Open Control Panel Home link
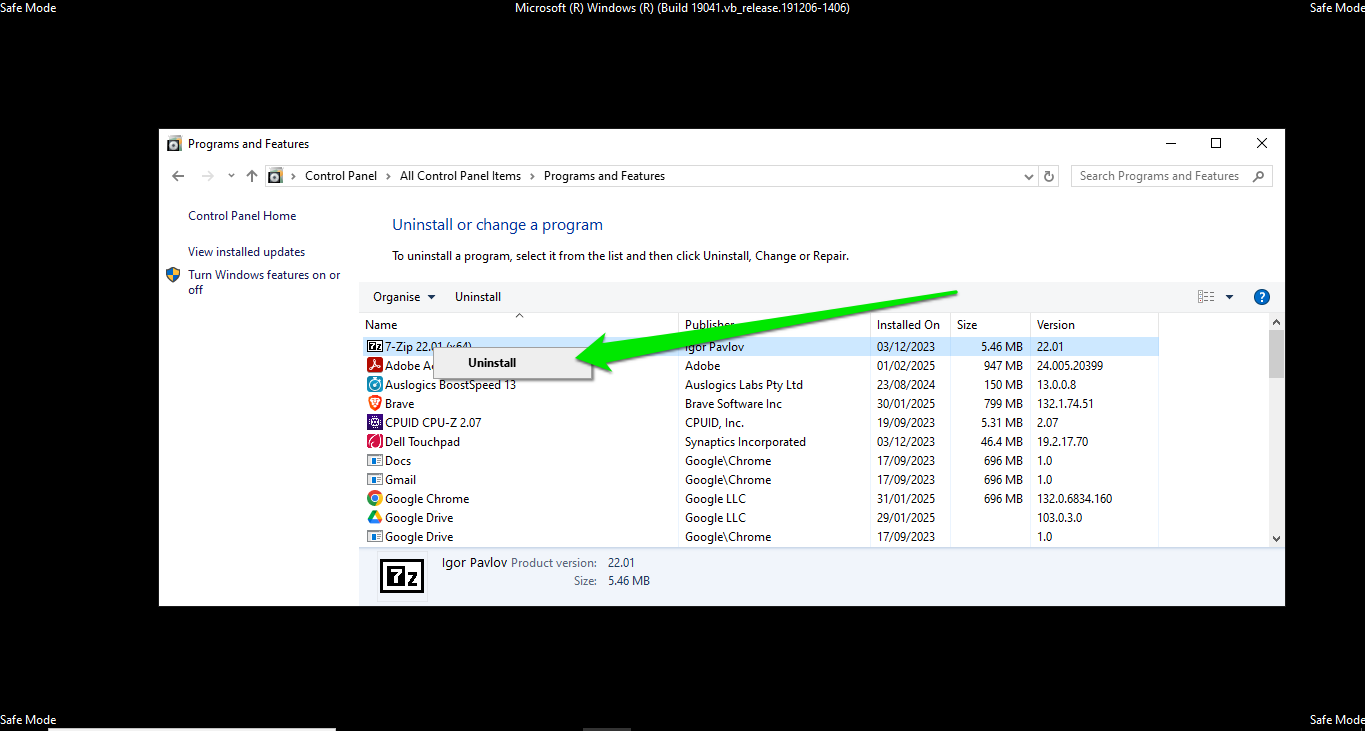The height and width of the screenshot is (731, 1365). [242, 216]
